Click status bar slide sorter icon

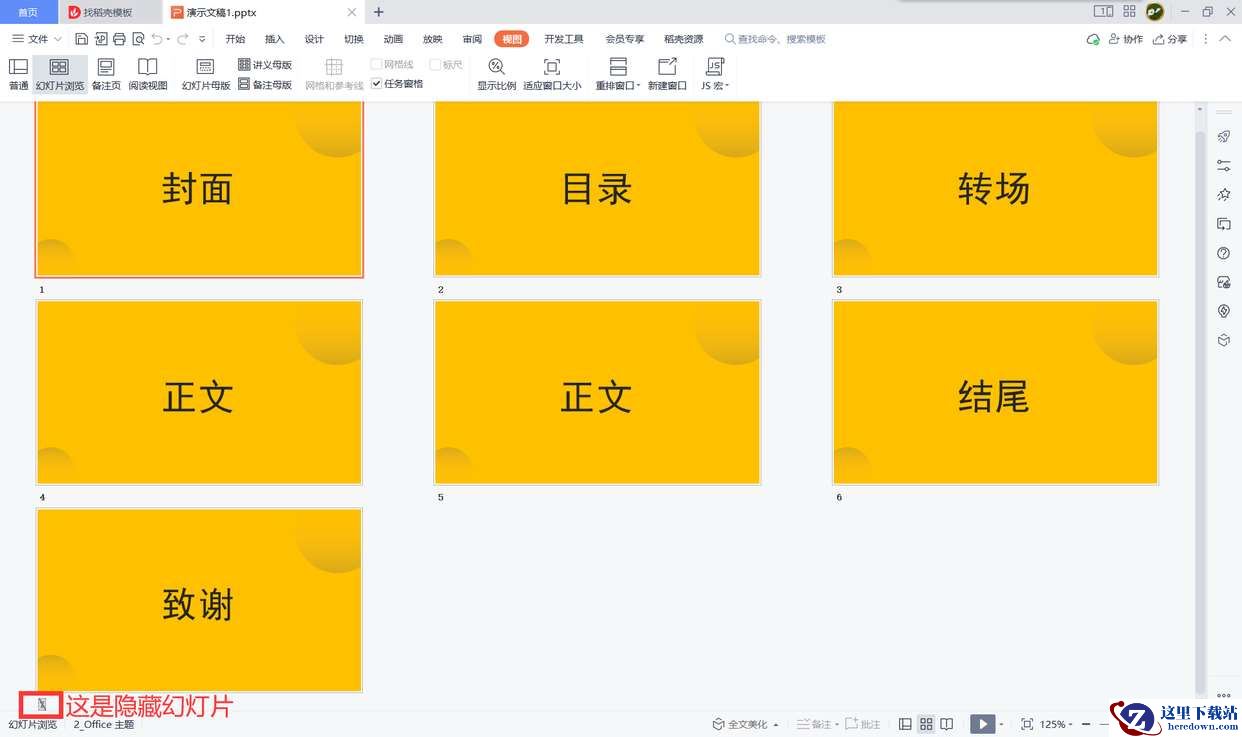926,724
